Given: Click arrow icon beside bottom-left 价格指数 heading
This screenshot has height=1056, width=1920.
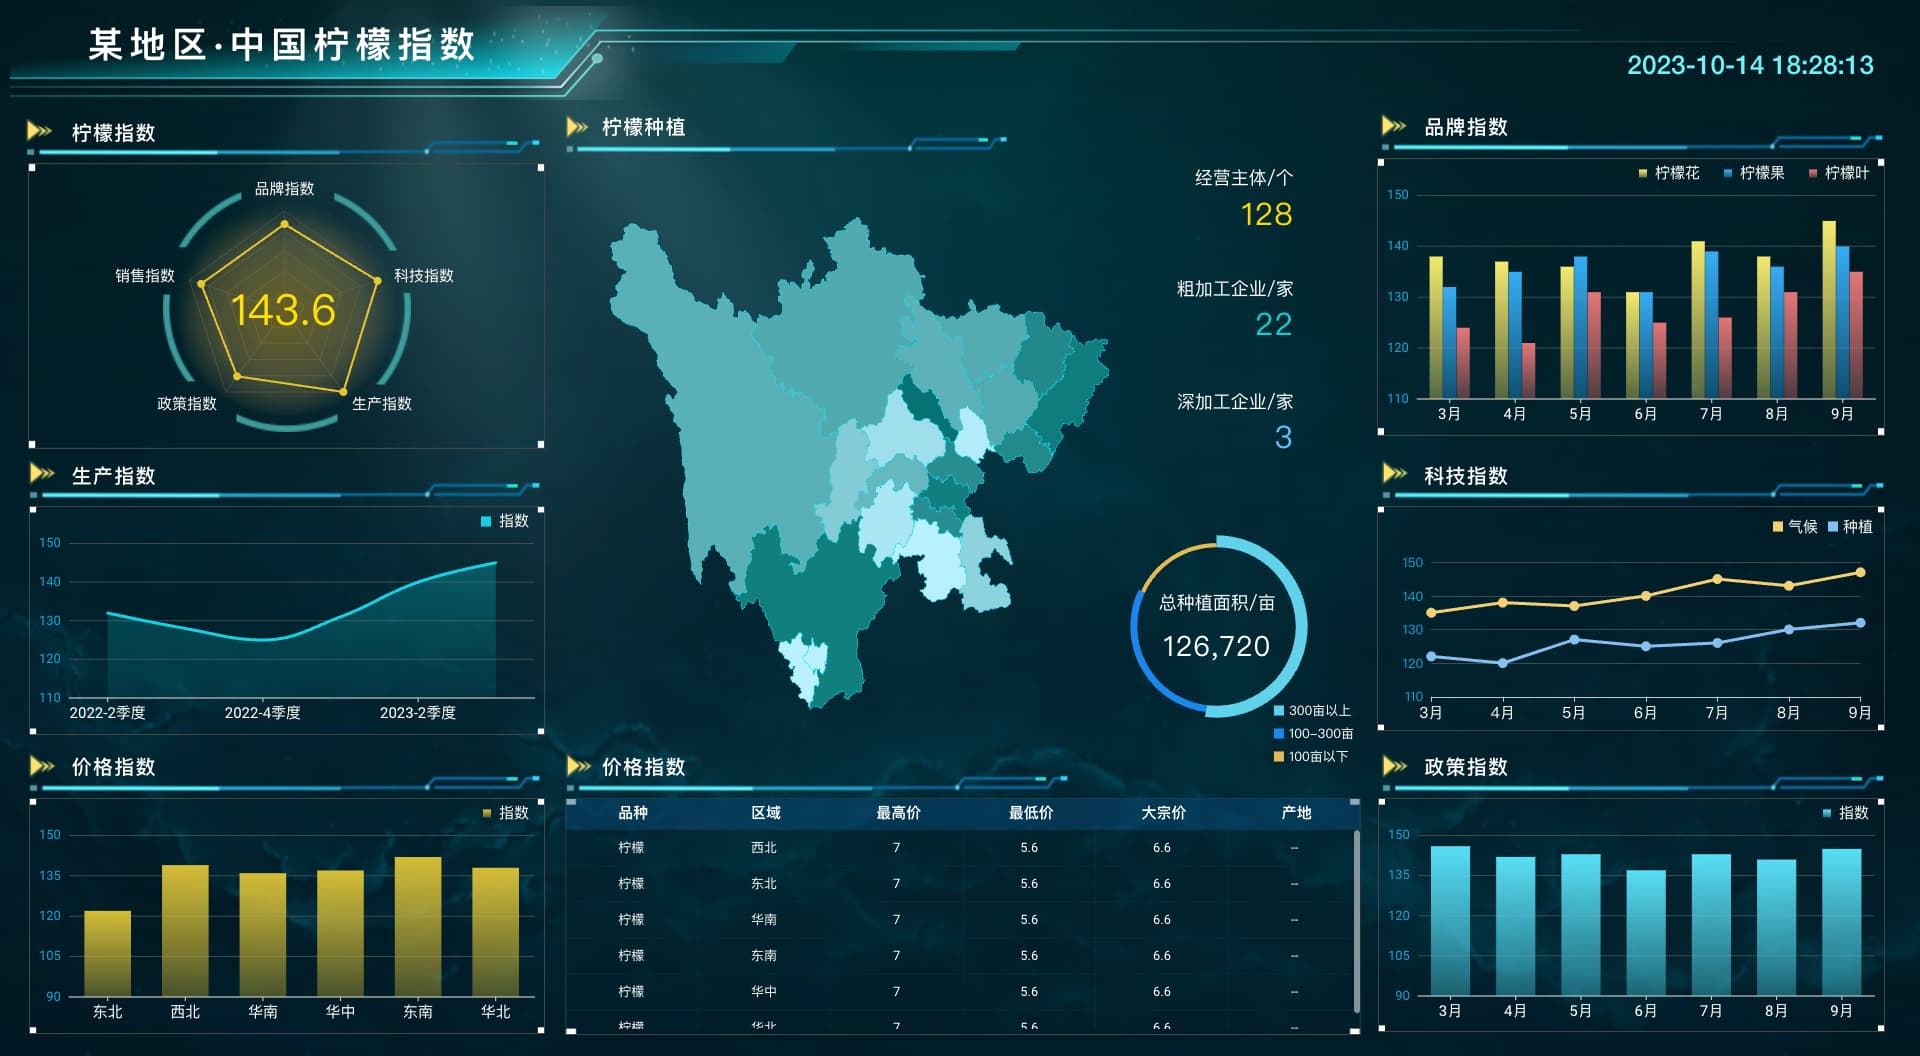Looking at the screenshot, I should point(42,766).
